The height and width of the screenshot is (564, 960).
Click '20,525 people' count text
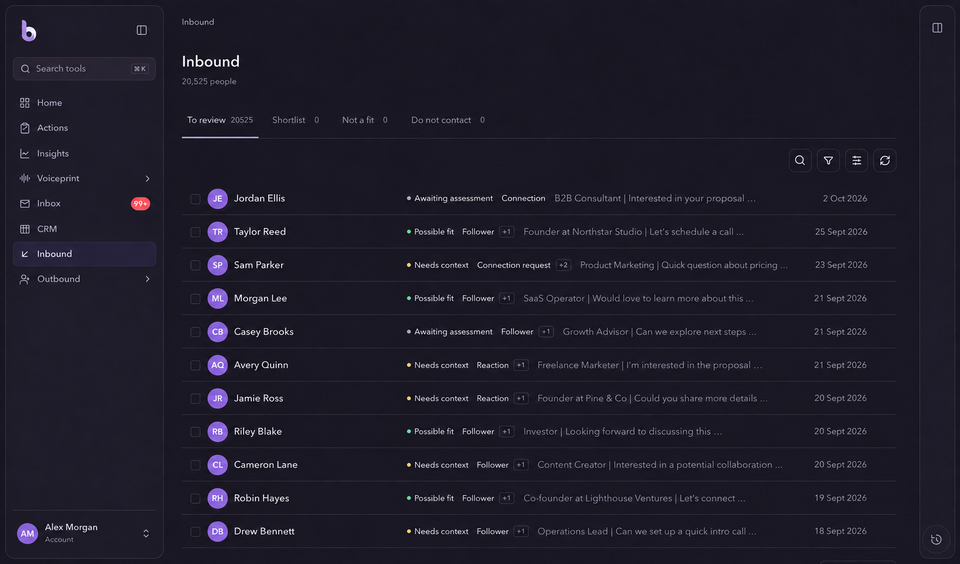209,81
